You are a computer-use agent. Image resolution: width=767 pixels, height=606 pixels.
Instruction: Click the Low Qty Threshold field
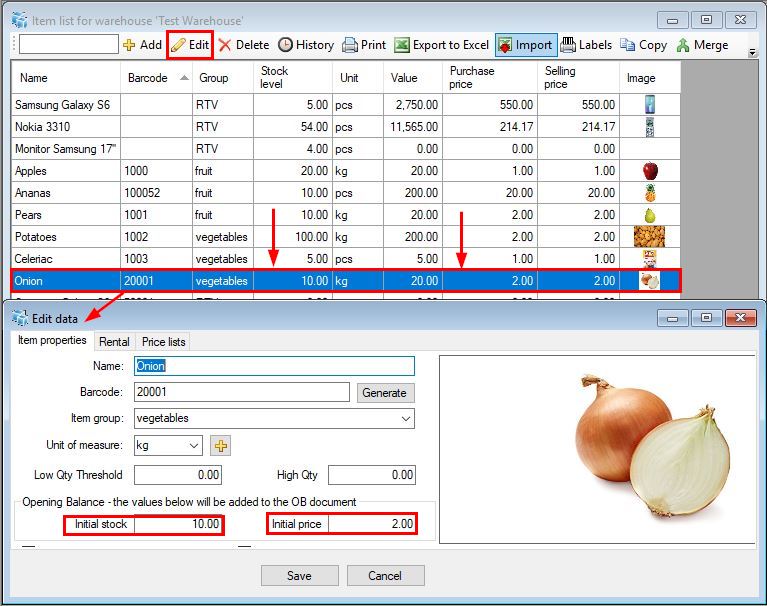[x=178, y=475]
